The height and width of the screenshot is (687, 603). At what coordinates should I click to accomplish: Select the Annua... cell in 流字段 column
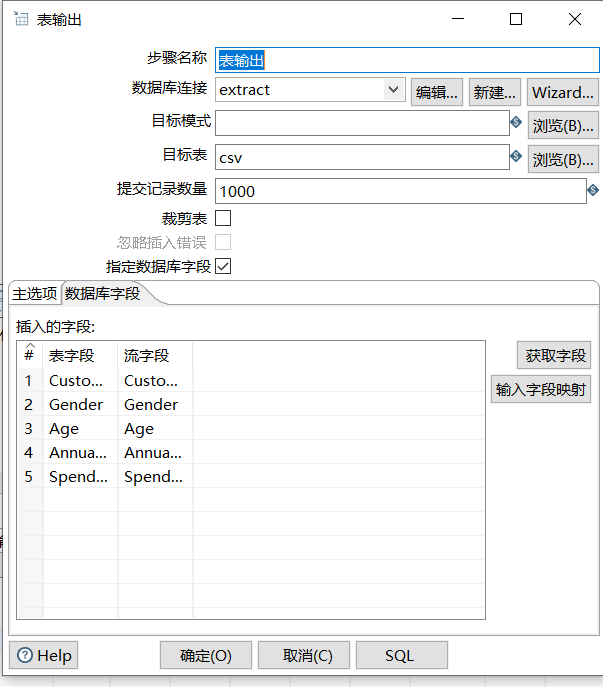[156, 453]
